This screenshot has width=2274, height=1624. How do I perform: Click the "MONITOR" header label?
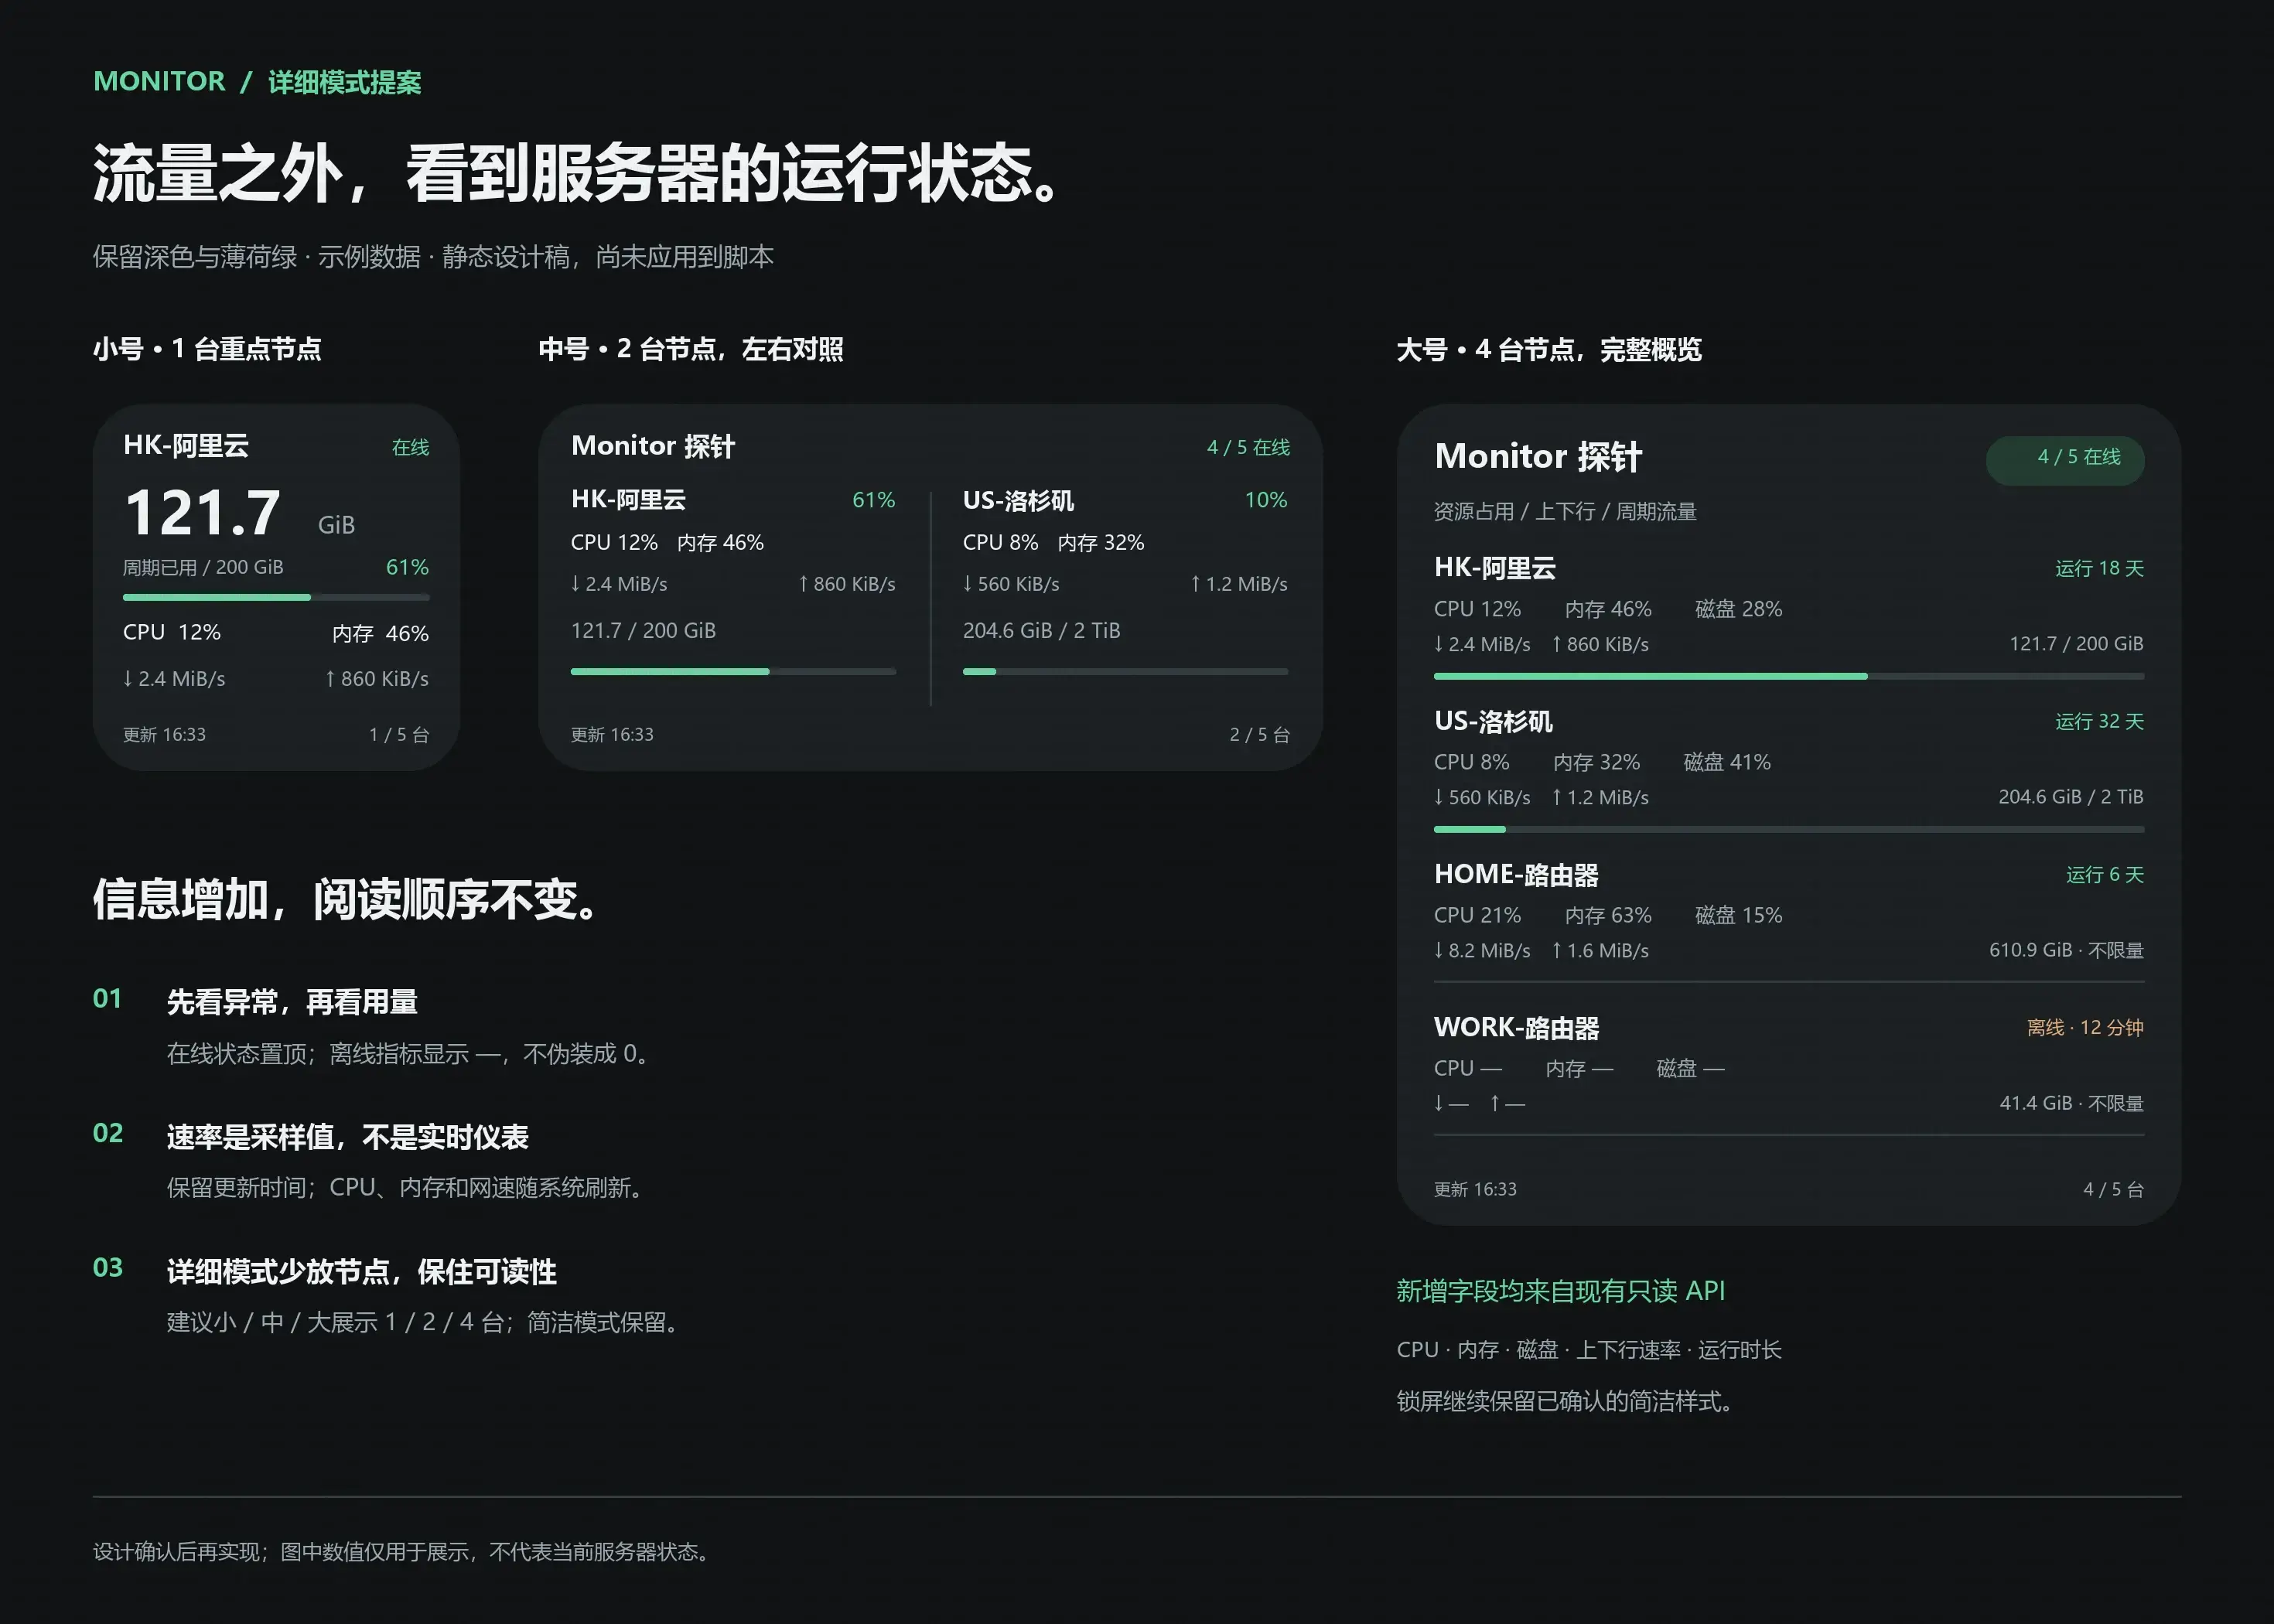pyautogui.click(x=159, y=81)
